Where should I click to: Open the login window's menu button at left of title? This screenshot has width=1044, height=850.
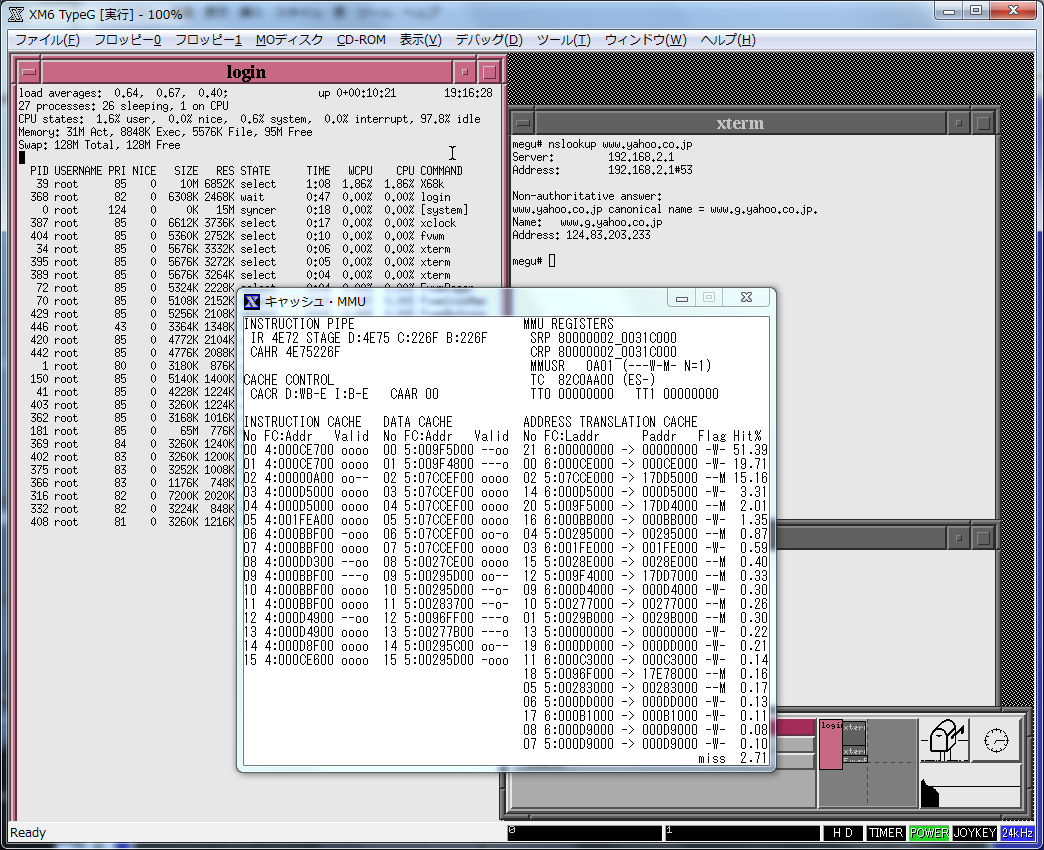[30, 72]
